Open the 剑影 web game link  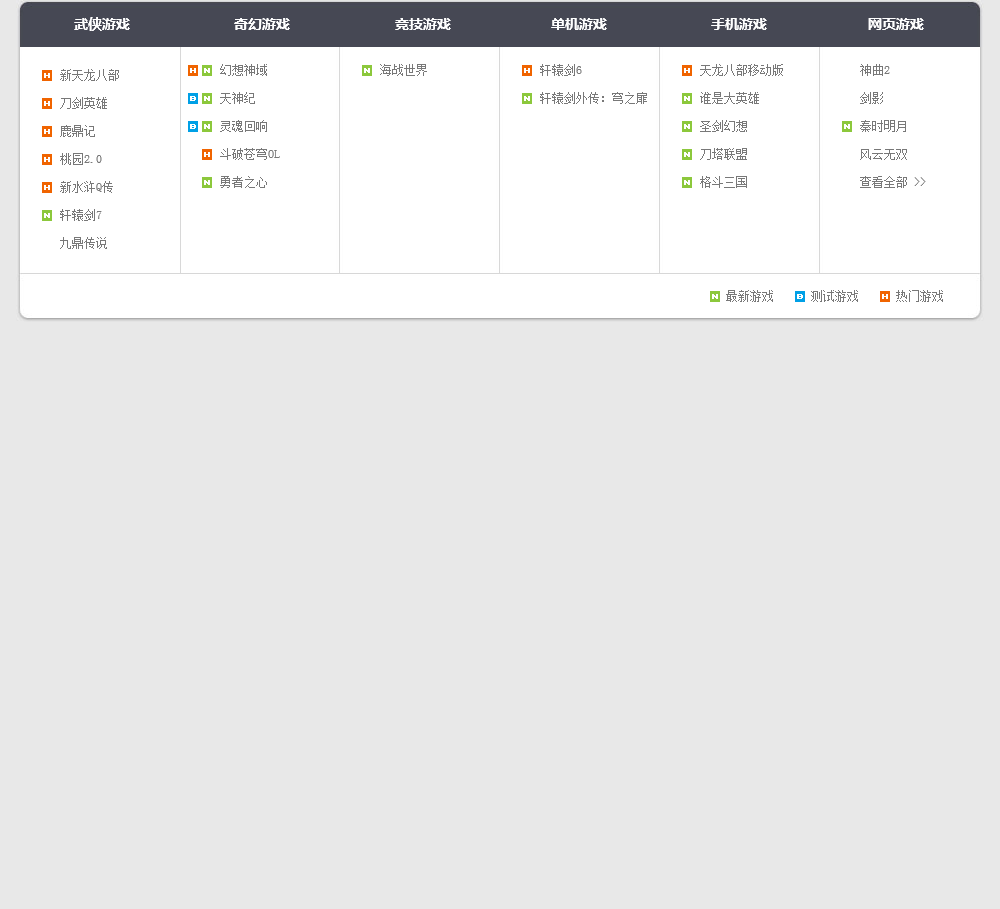[x=872, y=98]
